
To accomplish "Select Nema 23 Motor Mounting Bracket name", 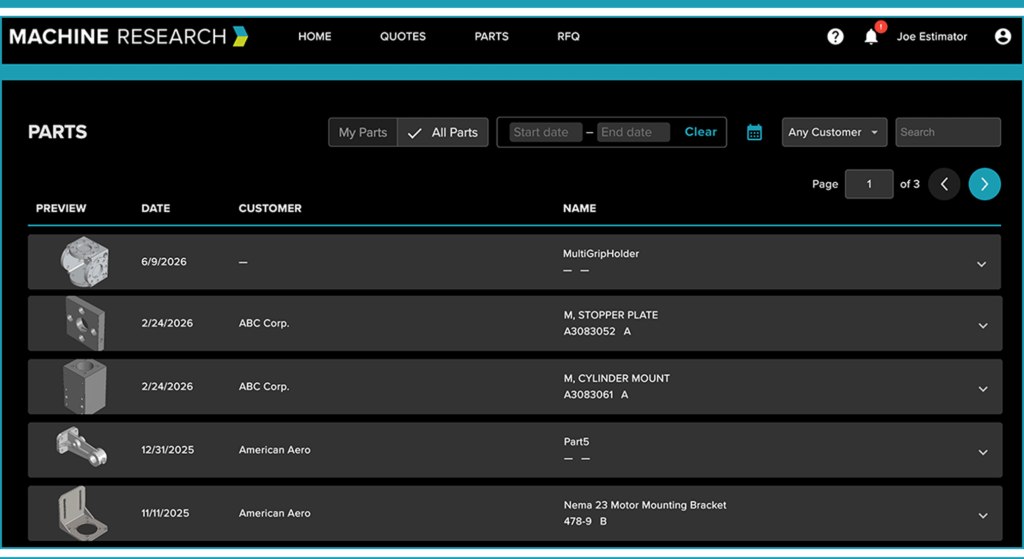I will [645, 505].
